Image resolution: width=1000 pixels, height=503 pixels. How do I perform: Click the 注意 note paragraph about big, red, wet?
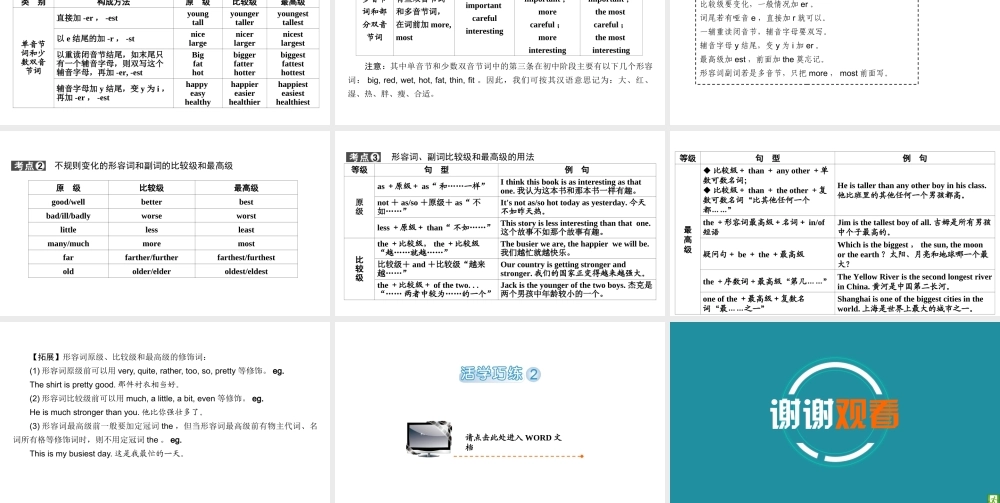pyautogui.click(x=501, y=80)
